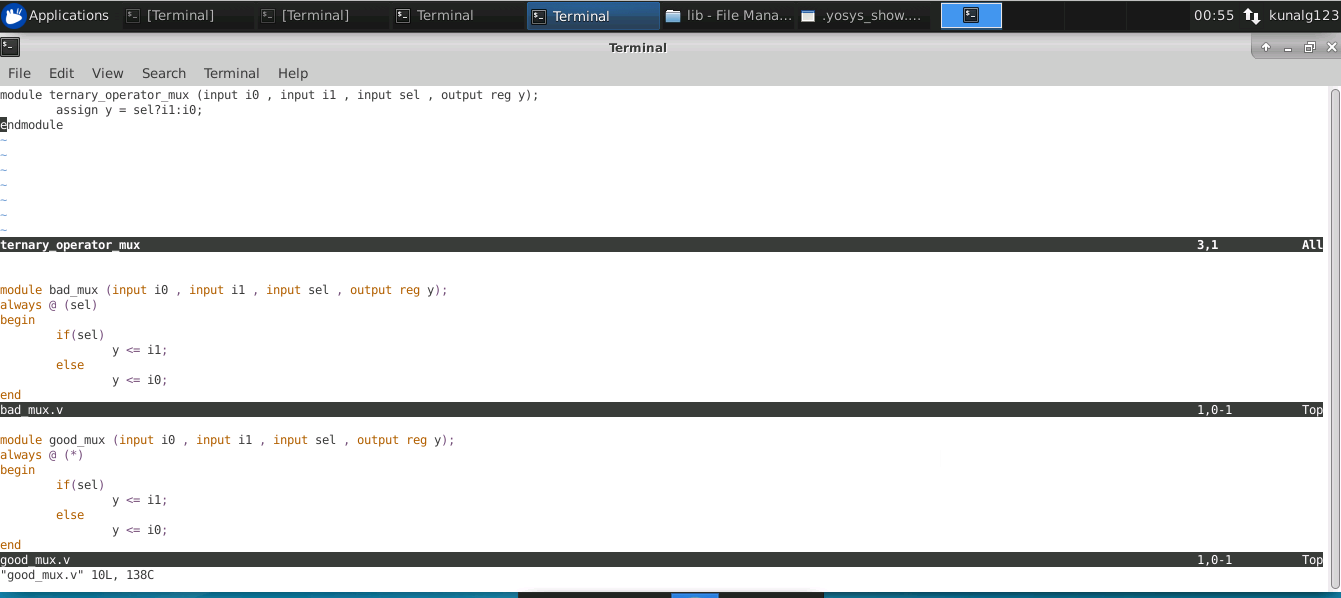This screenshot has width=1341, height=598.
Task: Open the Edit menu
Action: tap(61, 72)
